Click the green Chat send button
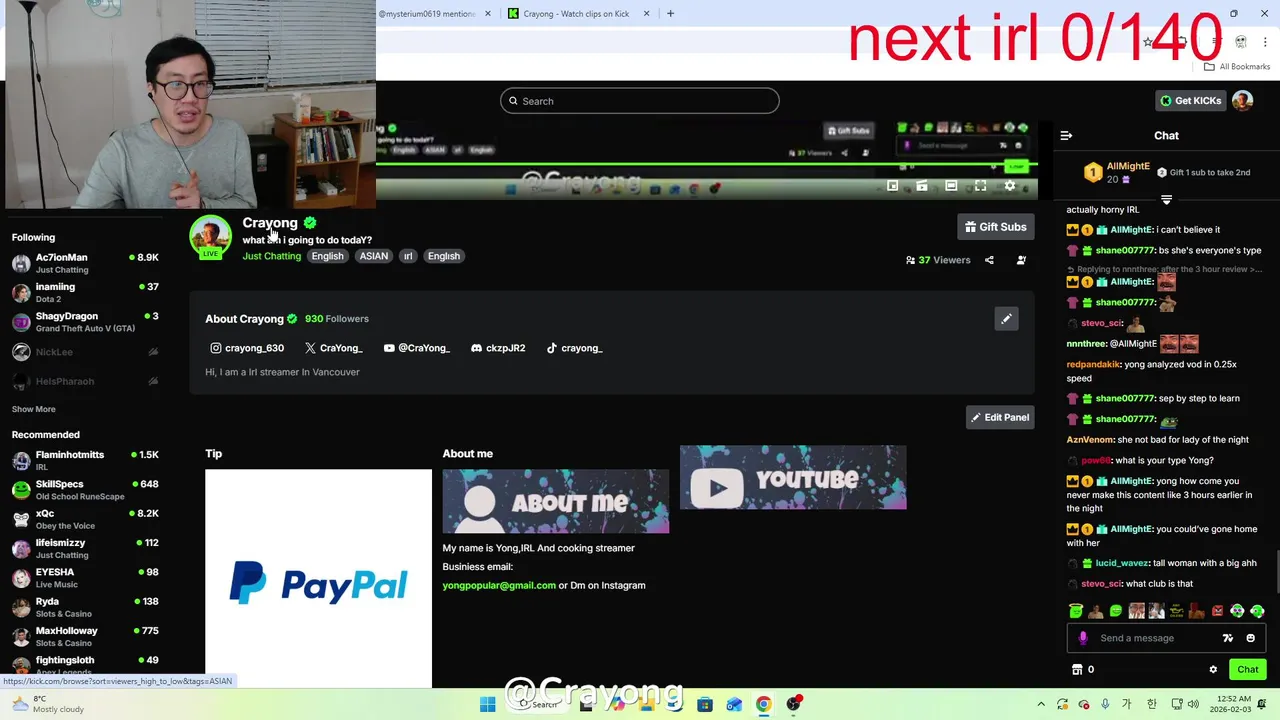 [1248, 670]
